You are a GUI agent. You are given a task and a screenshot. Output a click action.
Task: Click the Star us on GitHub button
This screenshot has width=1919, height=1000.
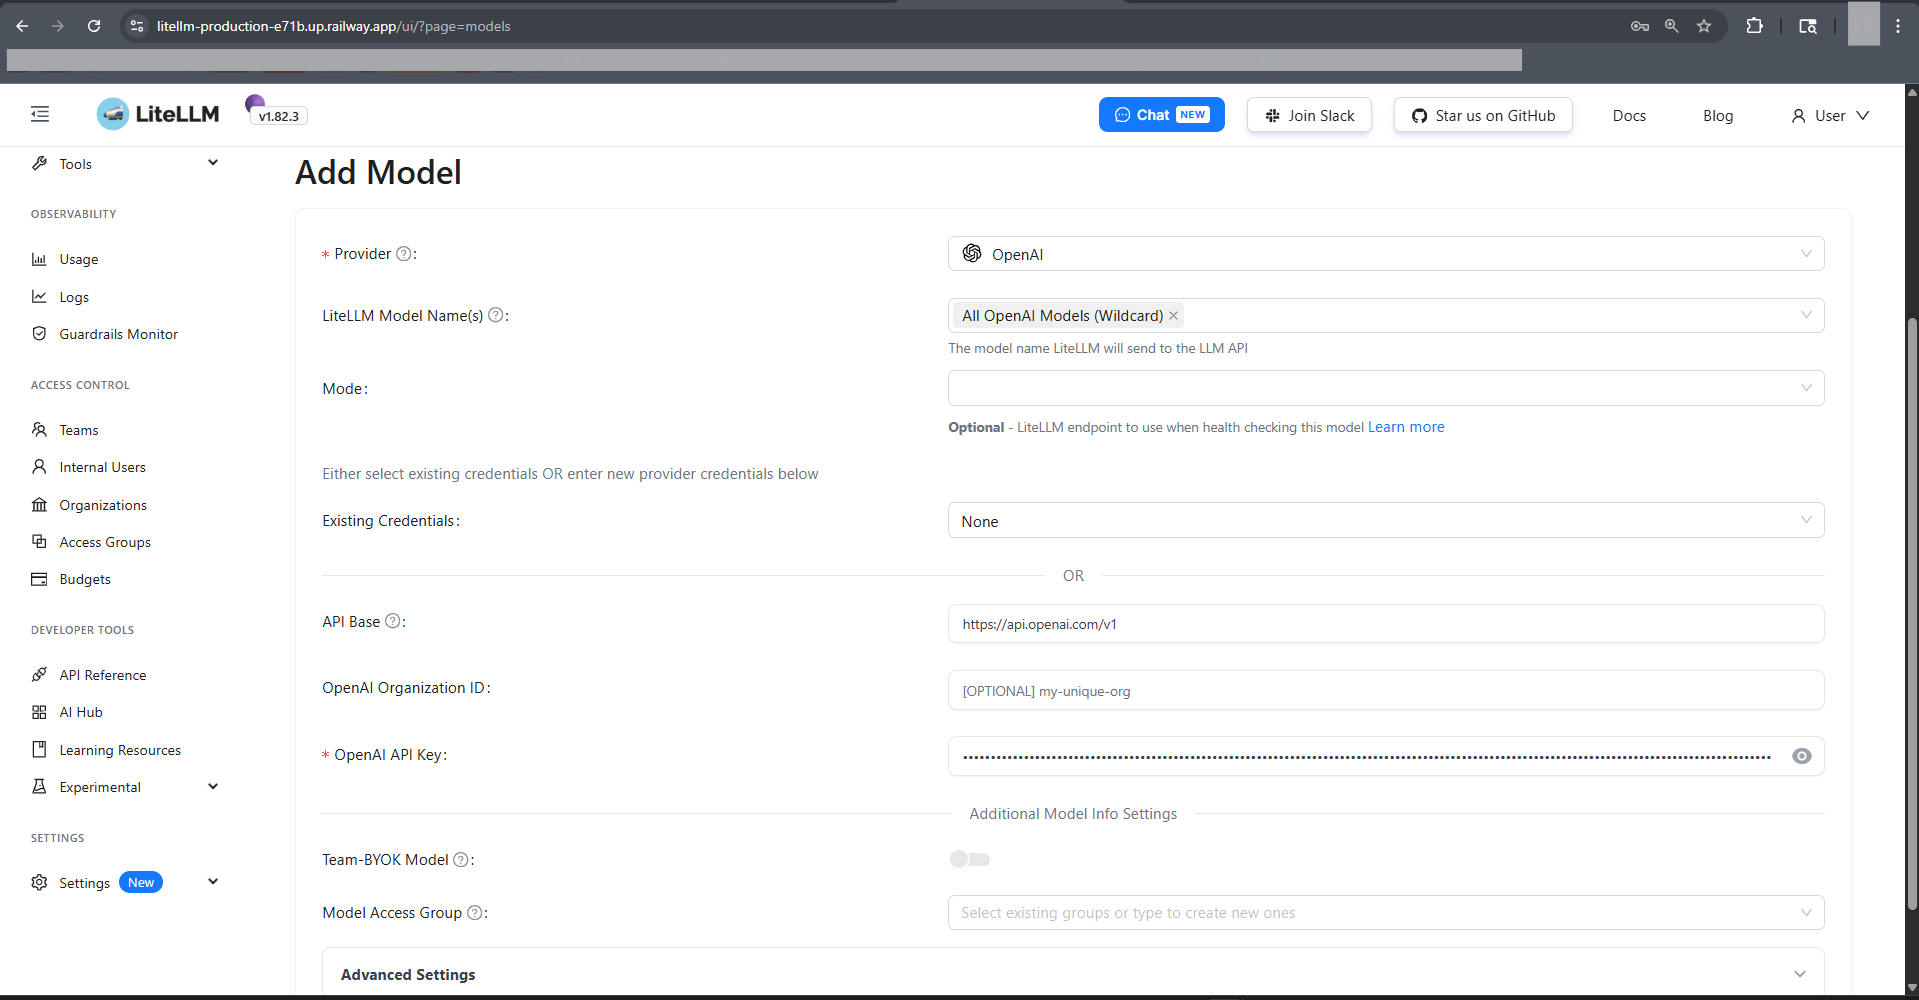[x=1482, y=114]
